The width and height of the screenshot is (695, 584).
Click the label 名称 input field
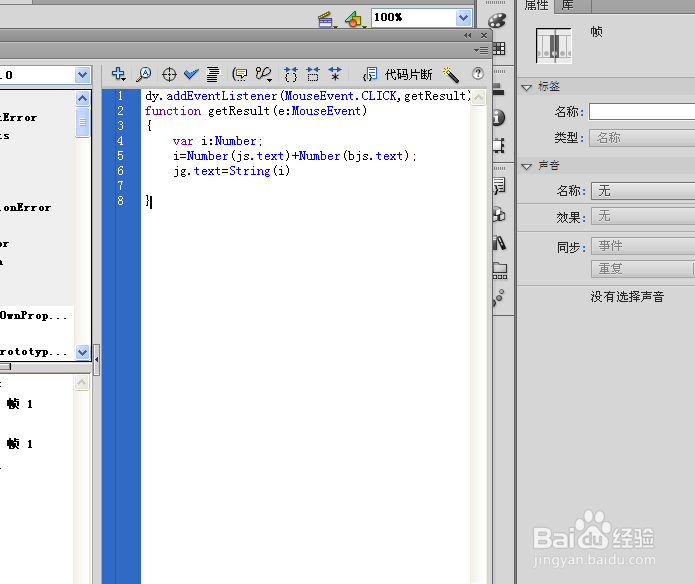(642, 112)
